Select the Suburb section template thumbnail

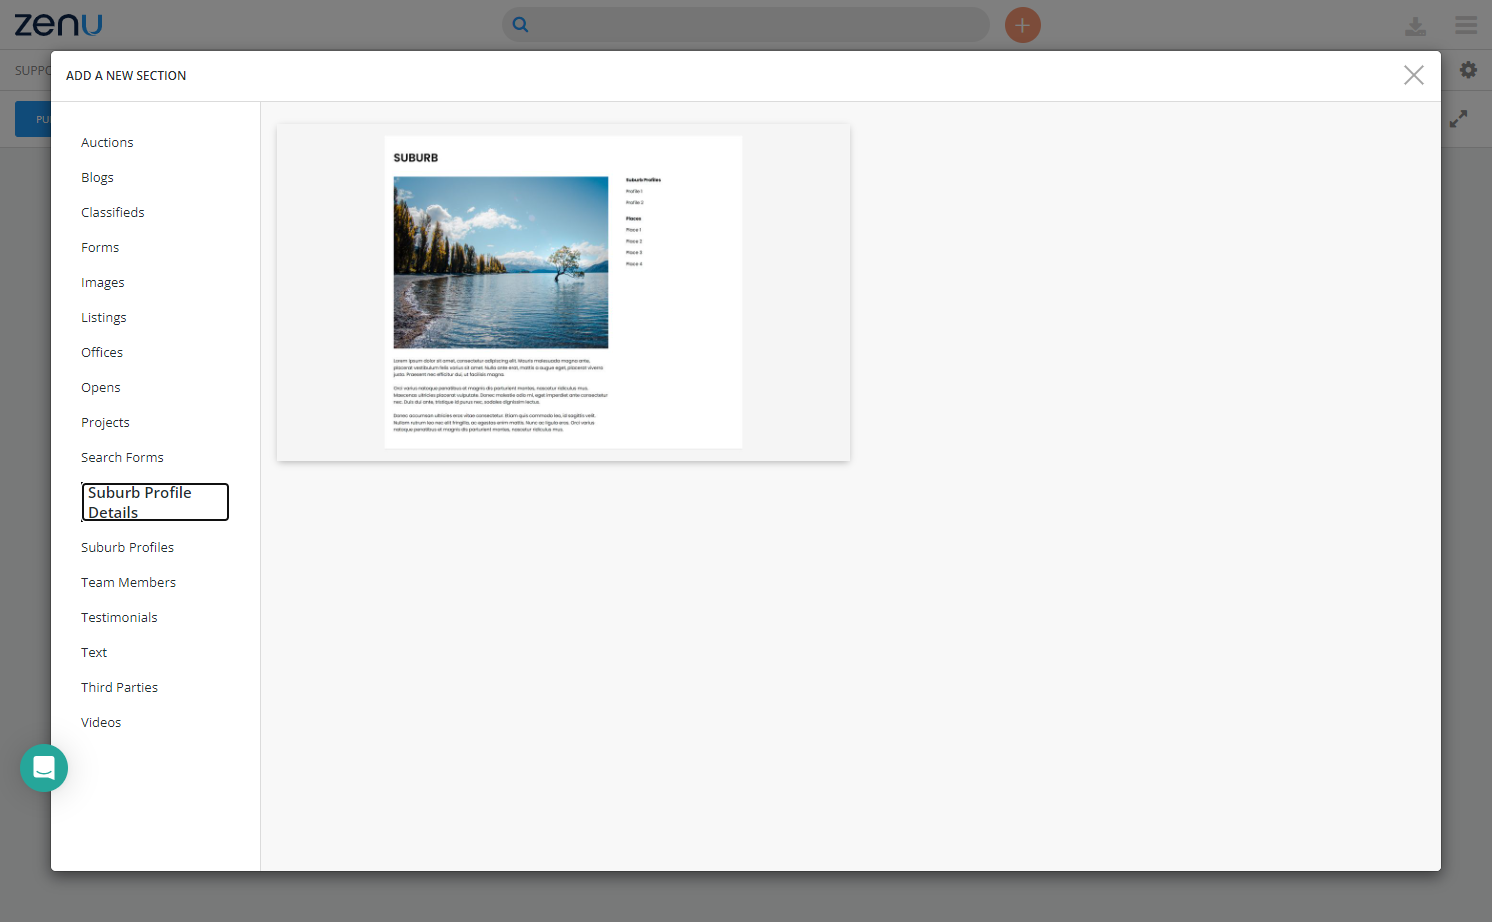coord(563,292)
